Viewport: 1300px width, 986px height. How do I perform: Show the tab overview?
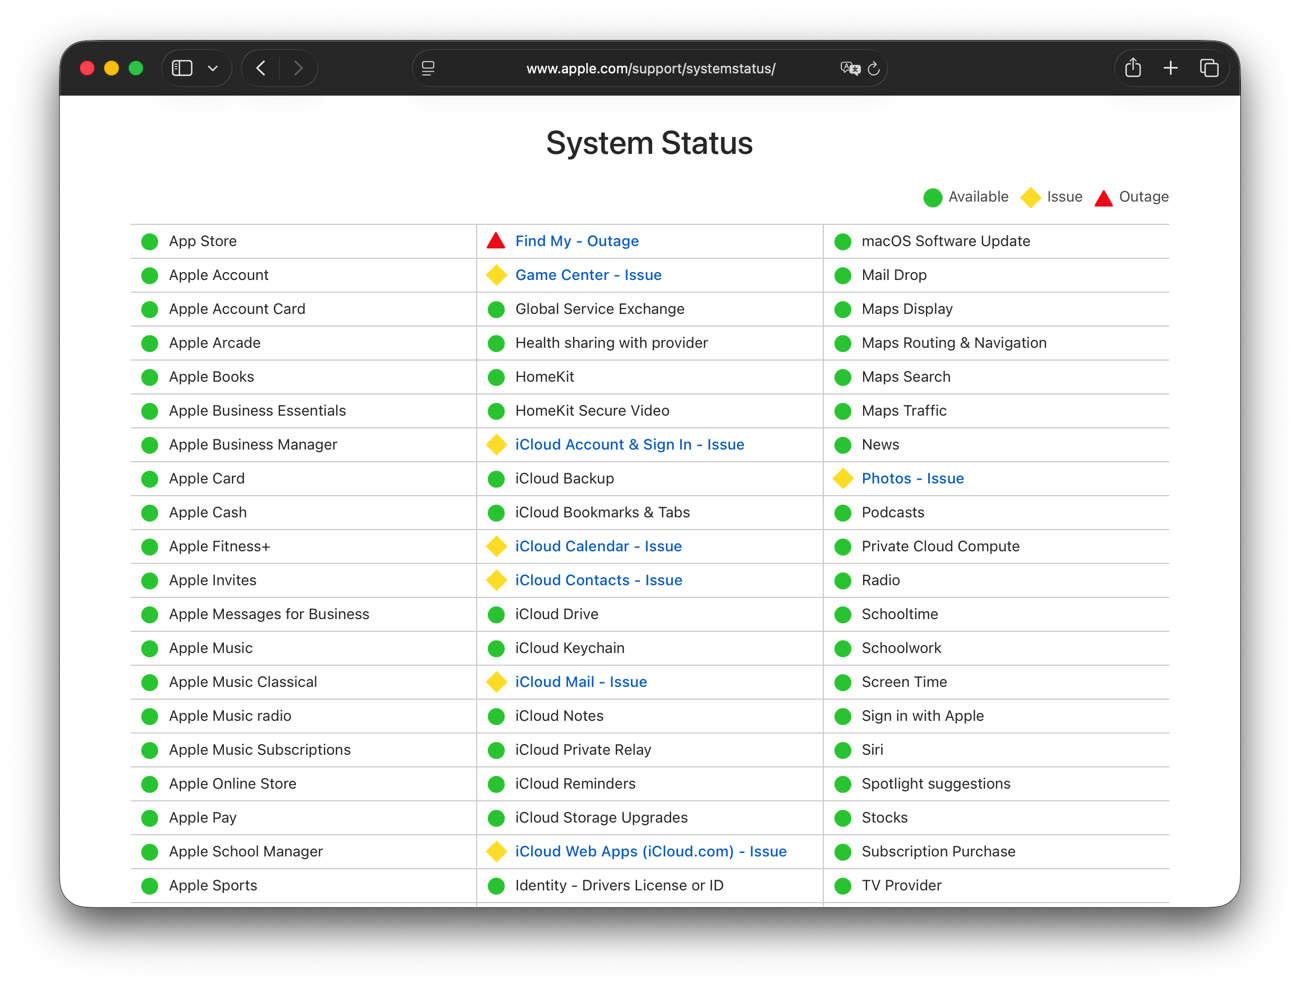(x=1209, y=68)
